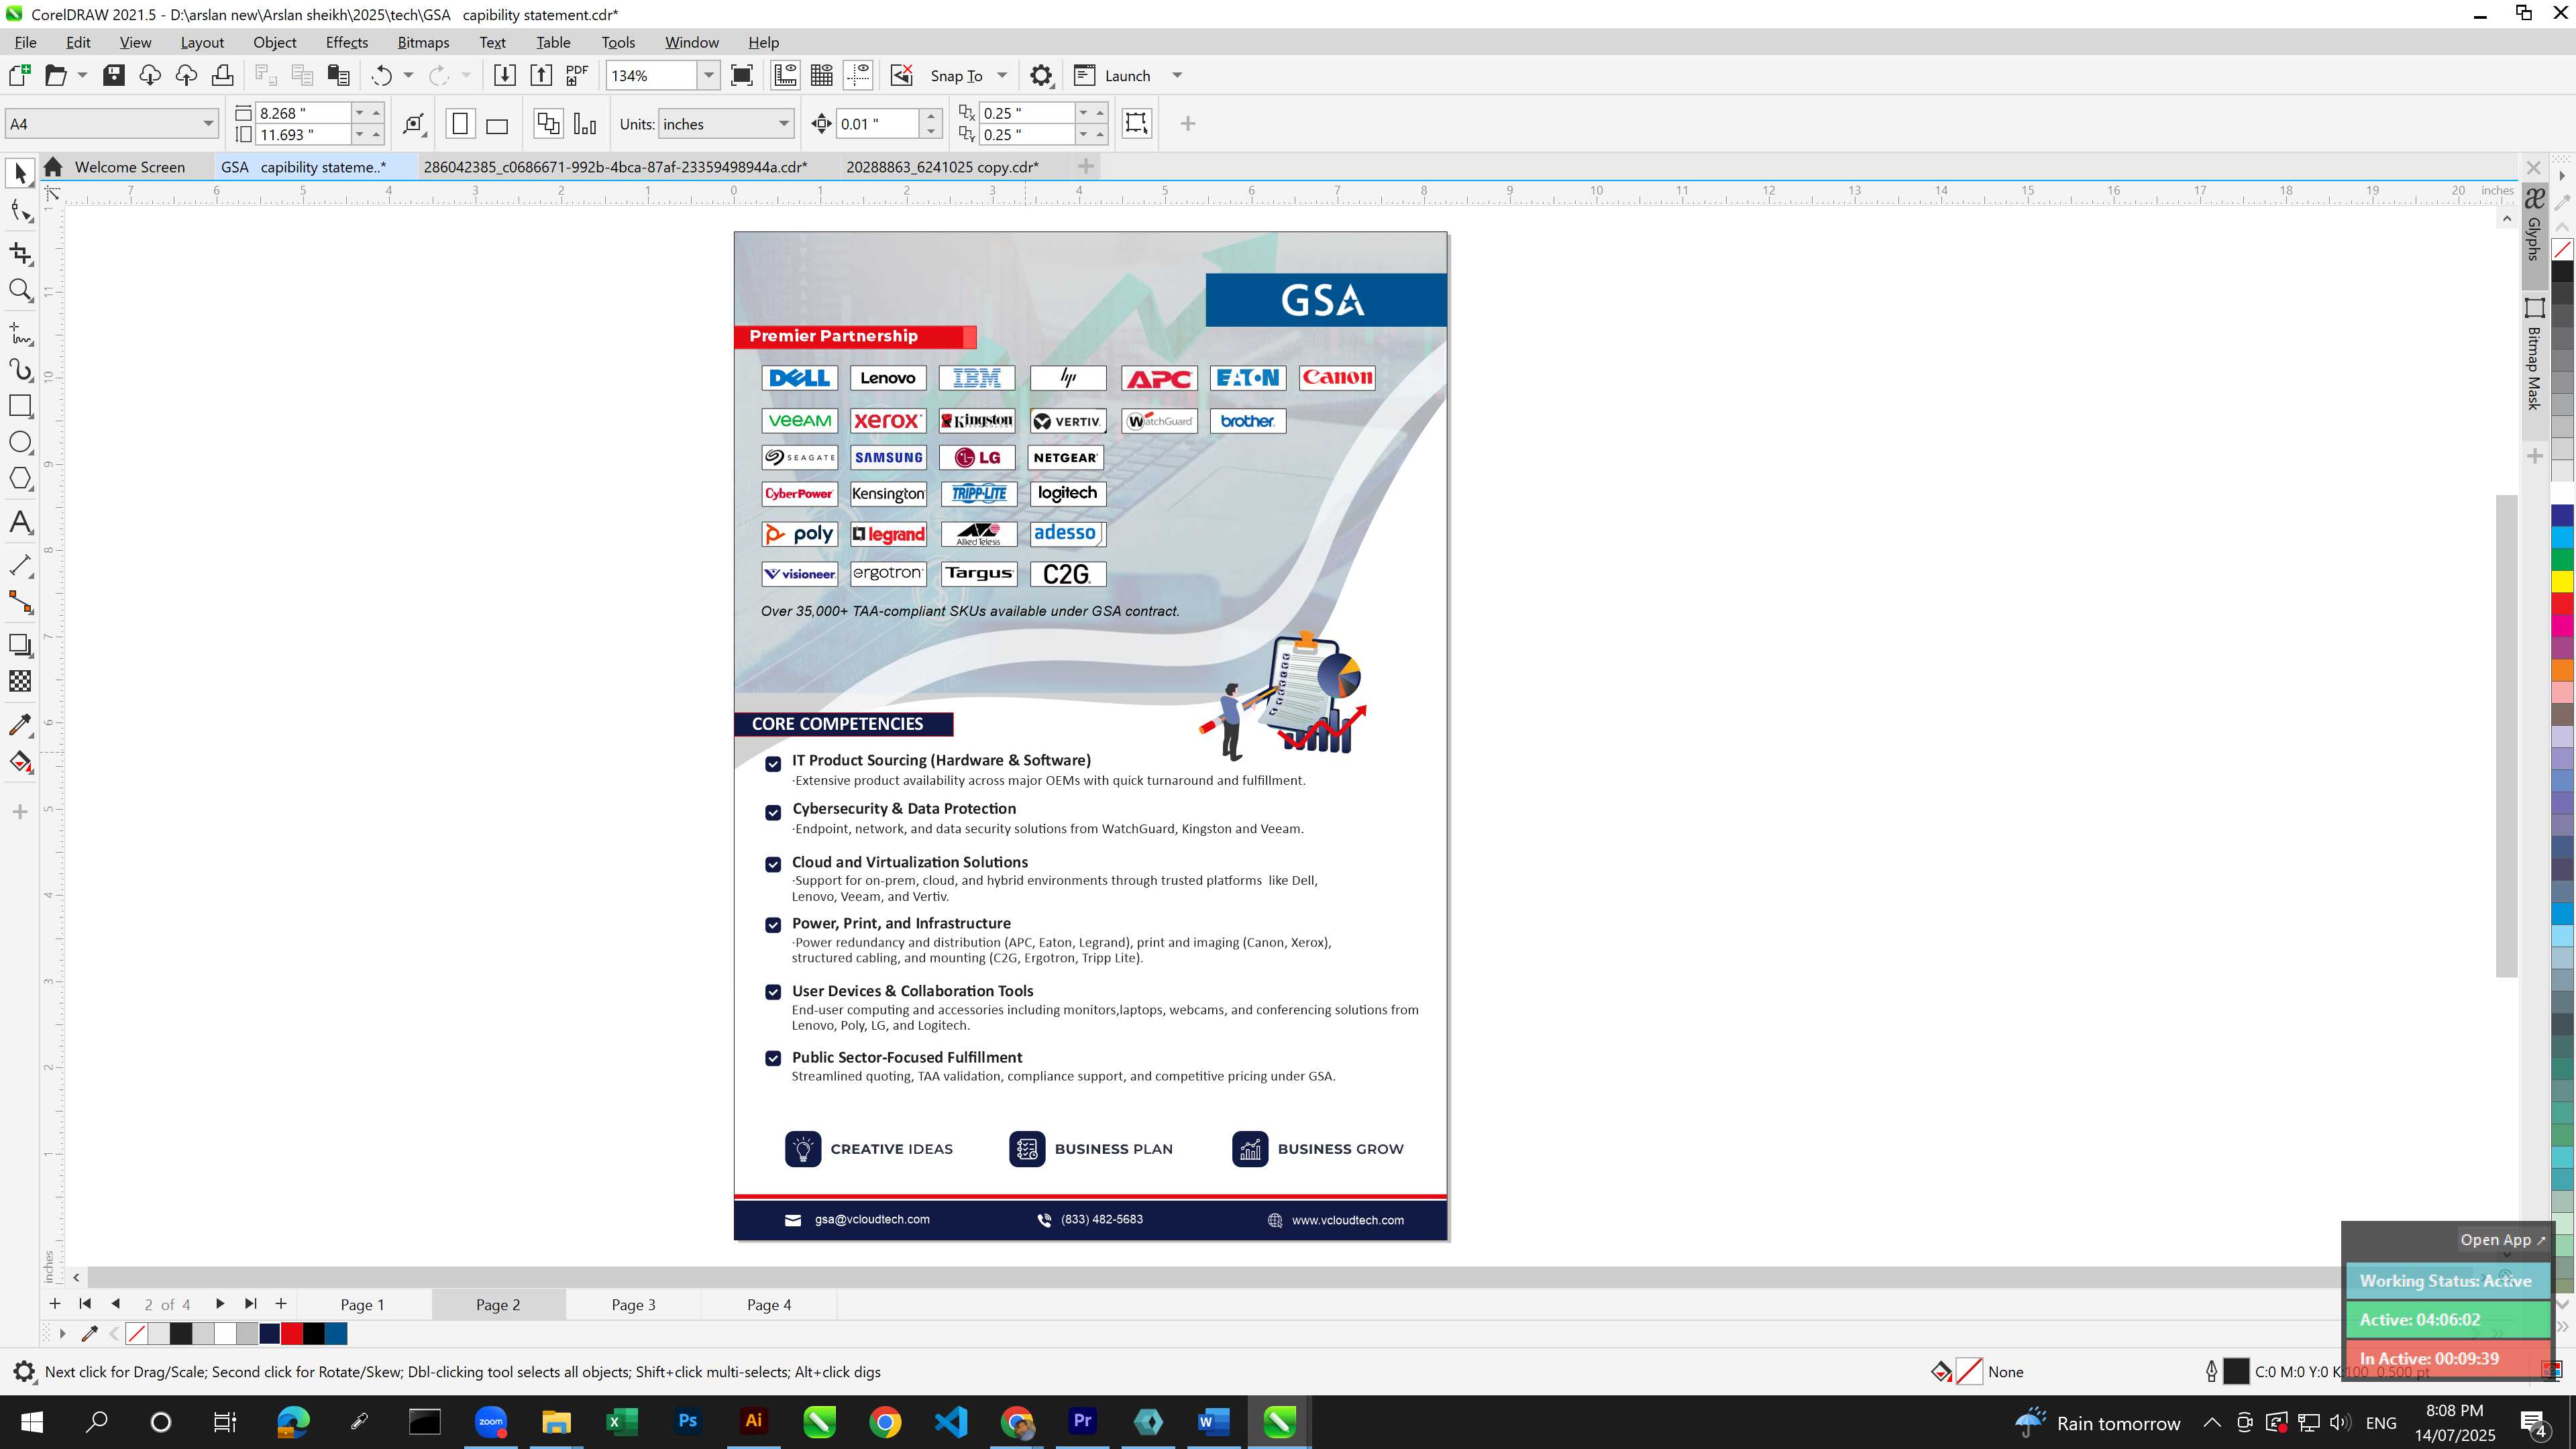2576x1449 pixels.
Task: Open the Units inches dropdown
Action: 783,124
